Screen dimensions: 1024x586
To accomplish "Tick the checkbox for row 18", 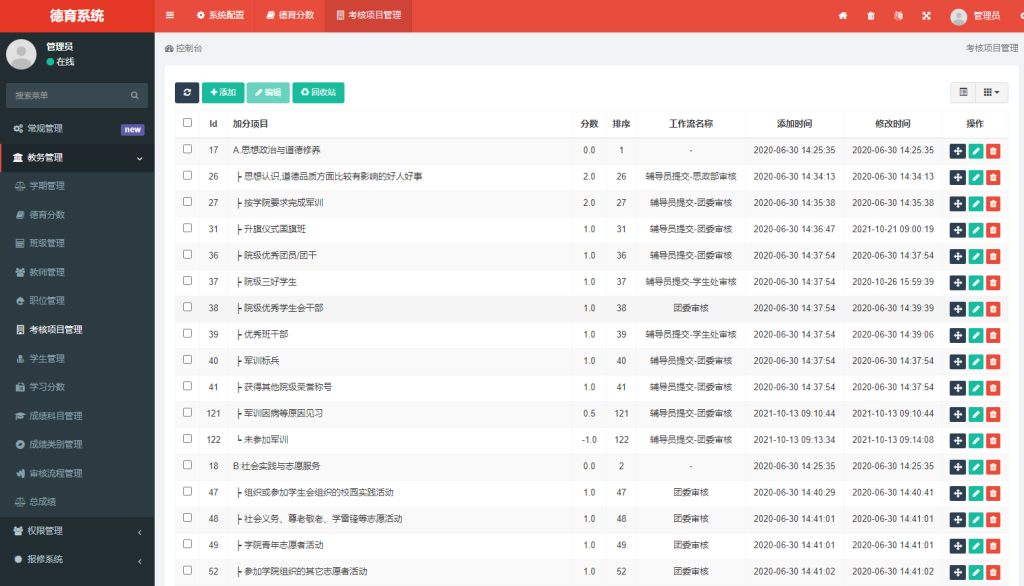I will coord(187,465).
